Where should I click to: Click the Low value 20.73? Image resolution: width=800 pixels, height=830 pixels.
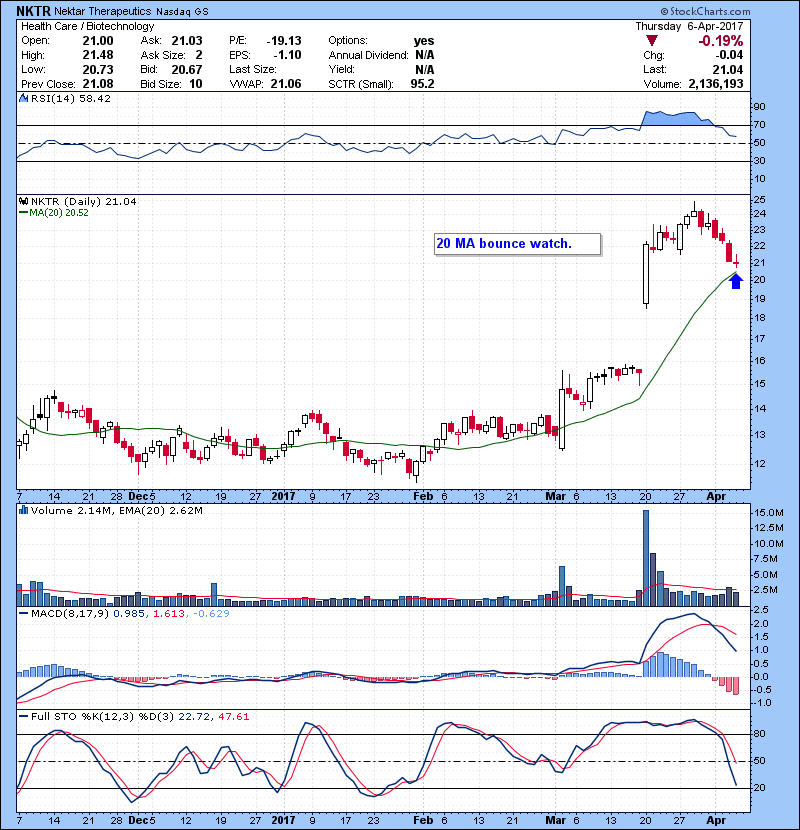coord(97,69)
